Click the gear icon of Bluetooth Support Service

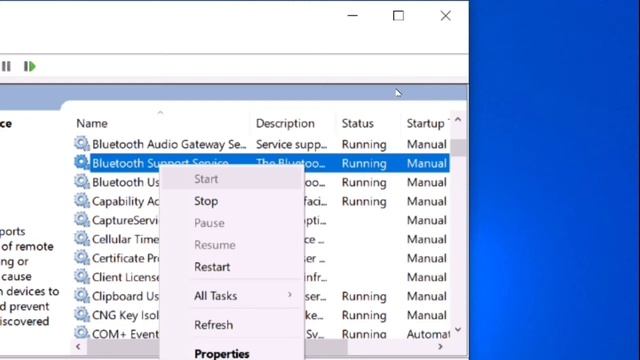pyautogui.click(x=82, y=162)
